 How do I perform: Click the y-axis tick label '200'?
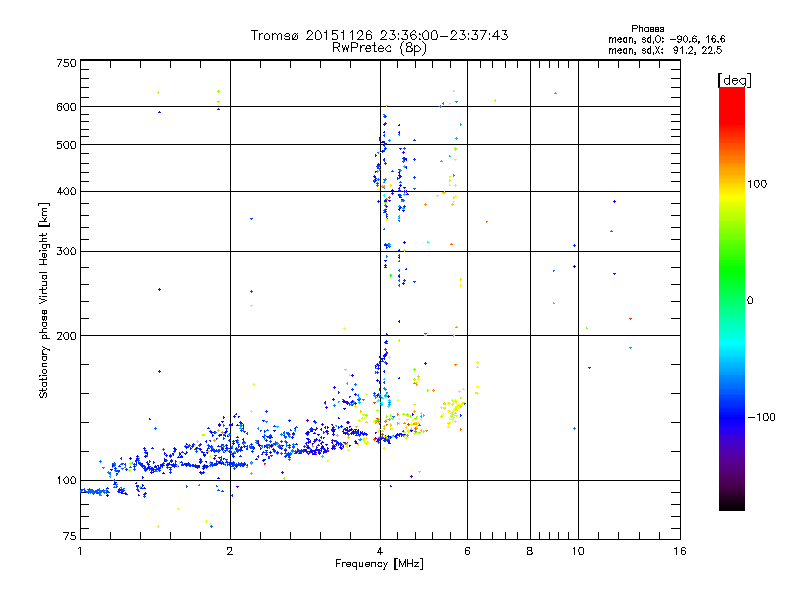click(x=66, y=336)
